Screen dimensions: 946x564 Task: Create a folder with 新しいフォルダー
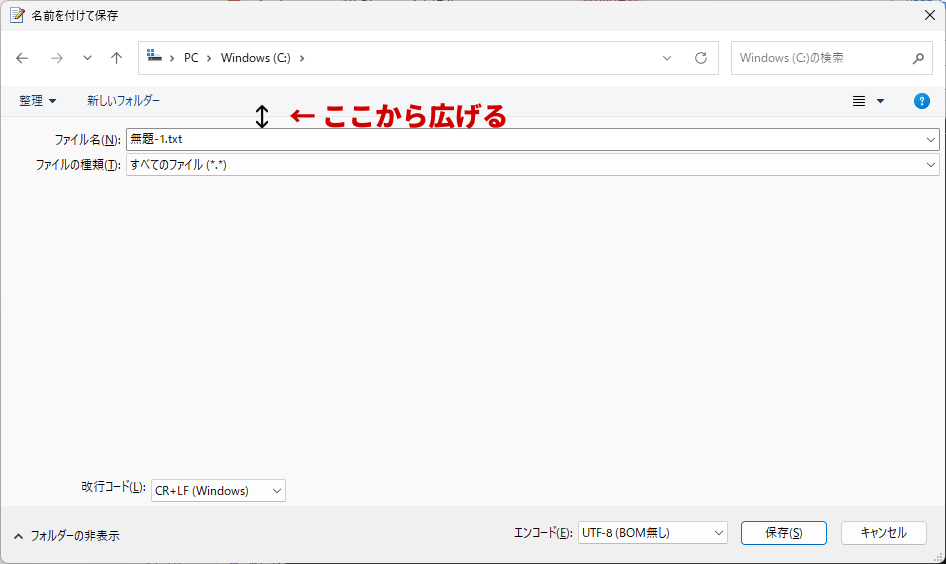click(x=123, y=101)
